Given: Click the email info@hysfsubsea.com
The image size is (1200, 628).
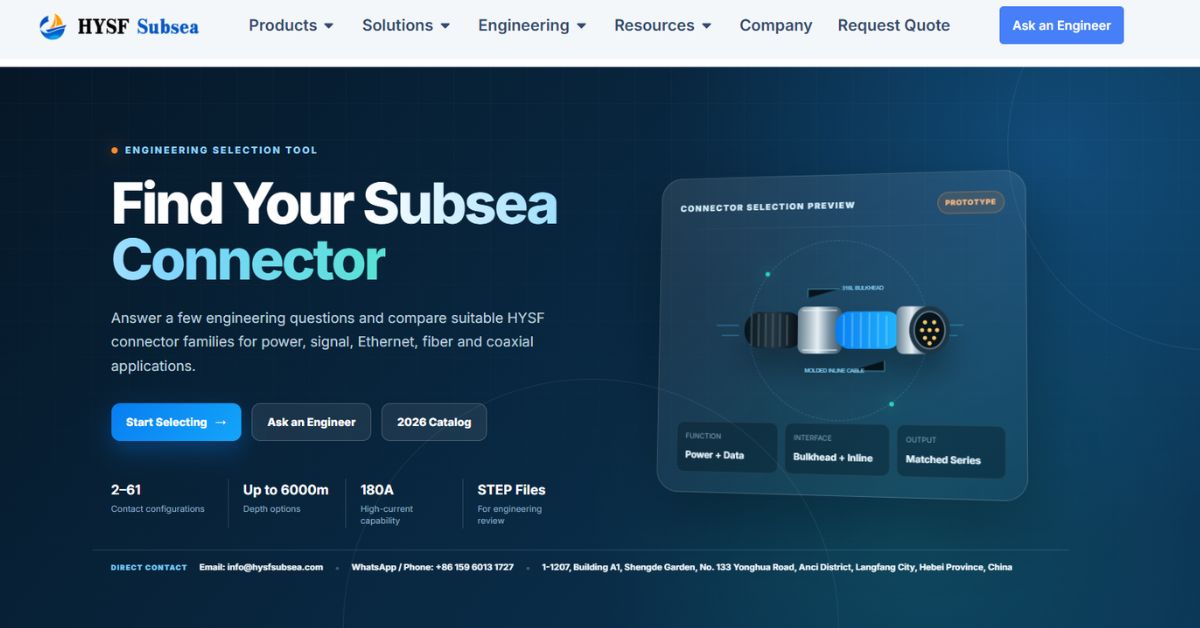Looking at the screenshot, I should click(261, 567).
